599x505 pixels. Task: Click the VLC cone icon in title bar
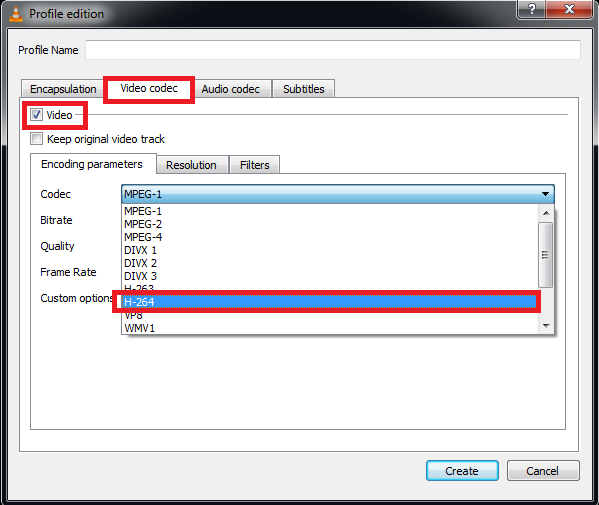15,14
